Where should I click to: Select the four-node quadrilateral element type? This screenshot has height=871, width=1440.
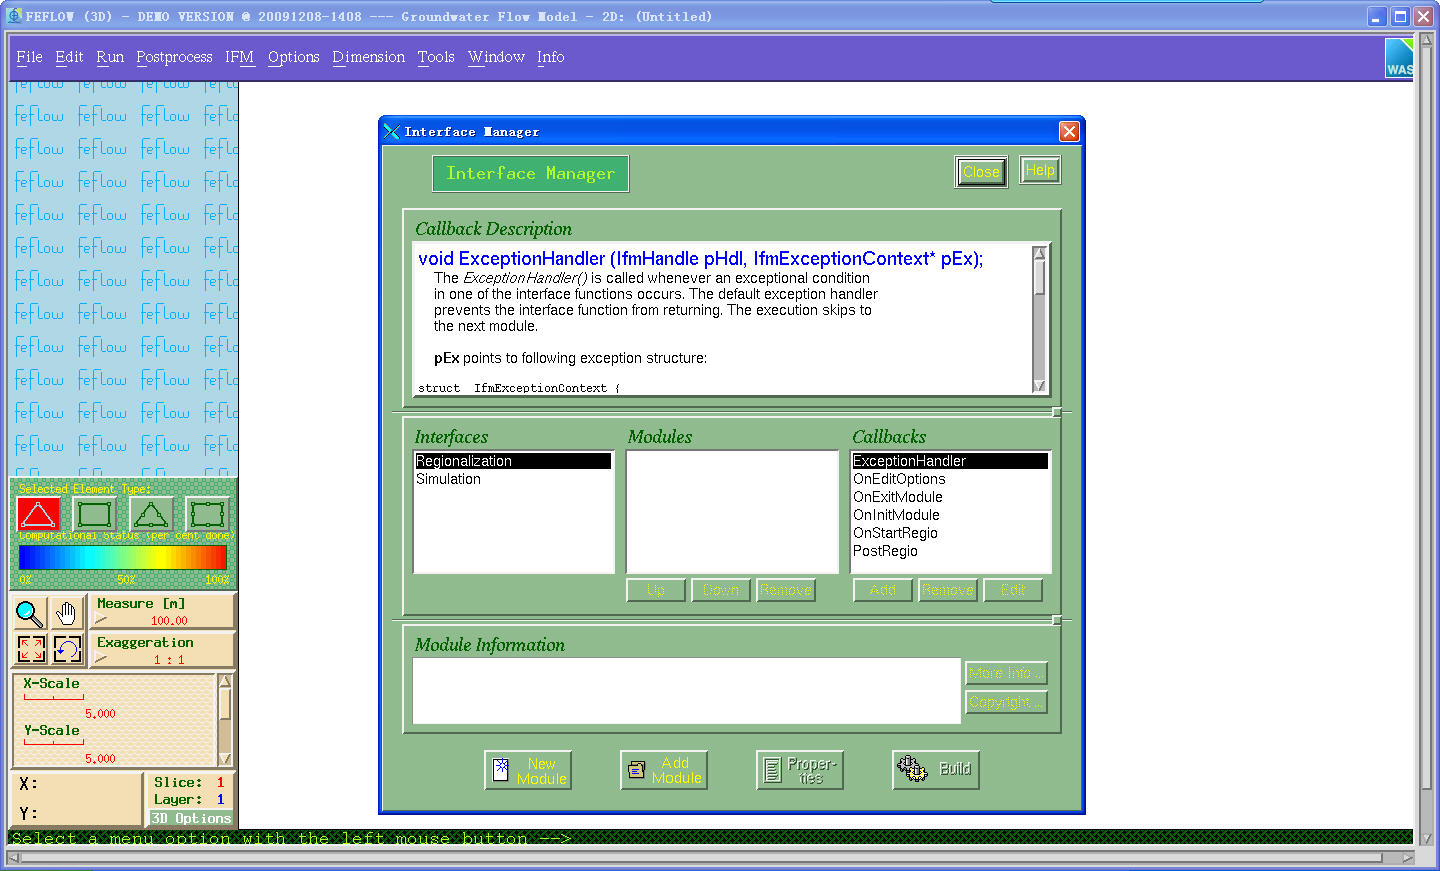[94, 515]
